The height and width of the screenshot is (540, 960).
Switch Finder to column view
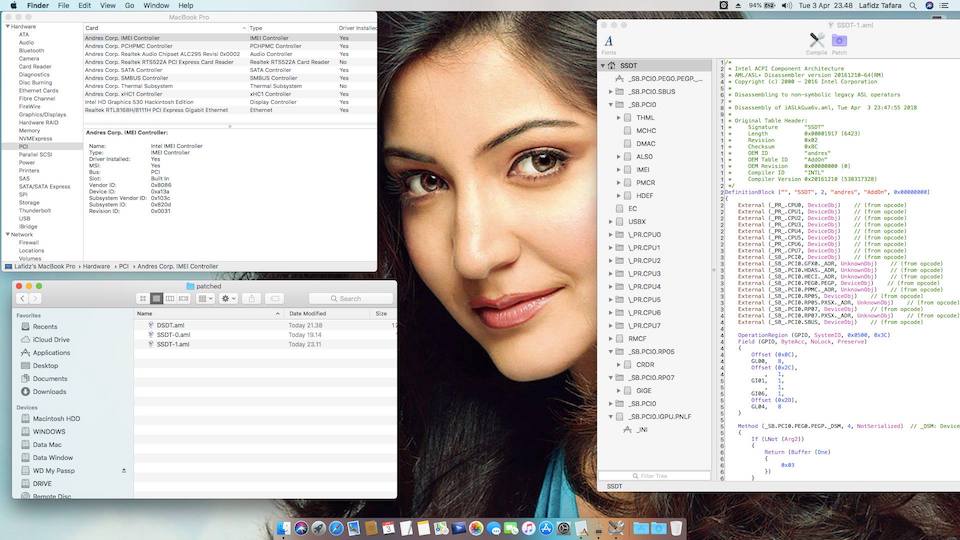click(x=170, y=298)
